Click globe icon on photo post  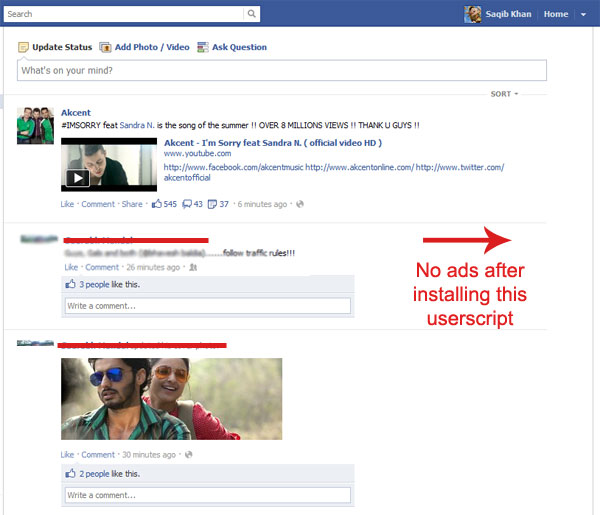[x=189, y=455]
